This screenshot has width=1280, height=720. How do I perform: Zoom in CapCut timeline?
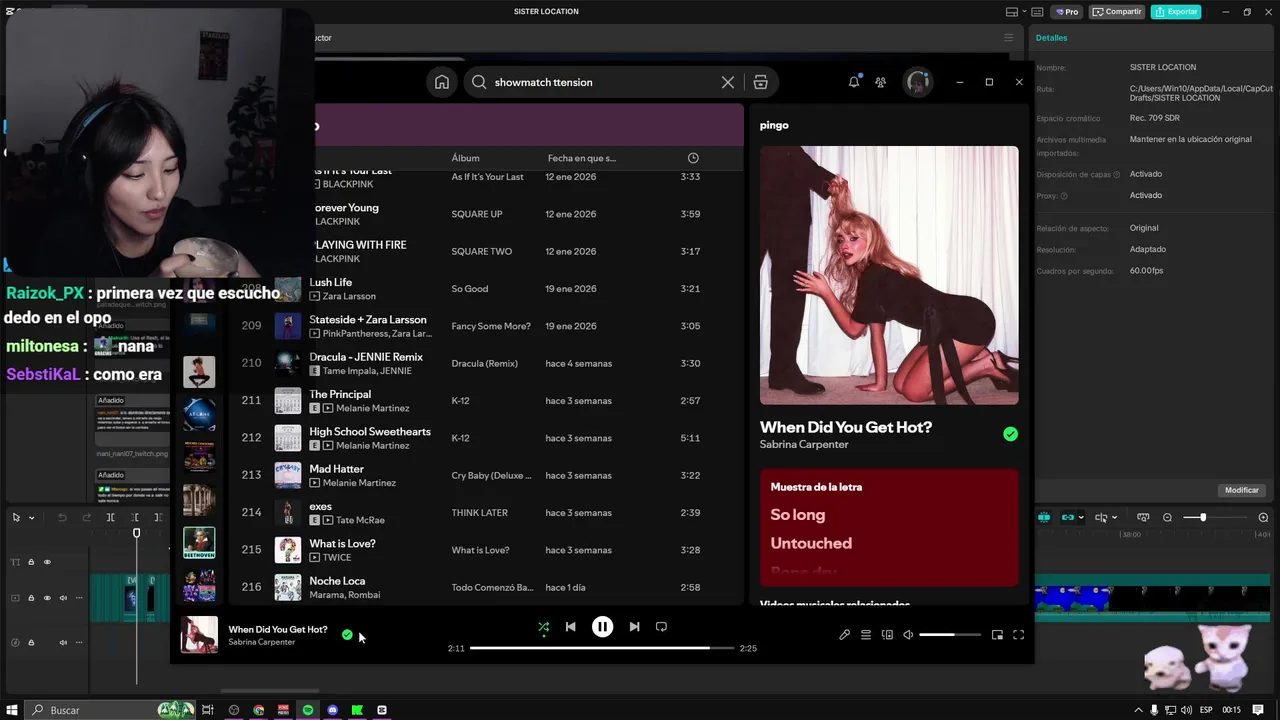[x=1263, y=517]
